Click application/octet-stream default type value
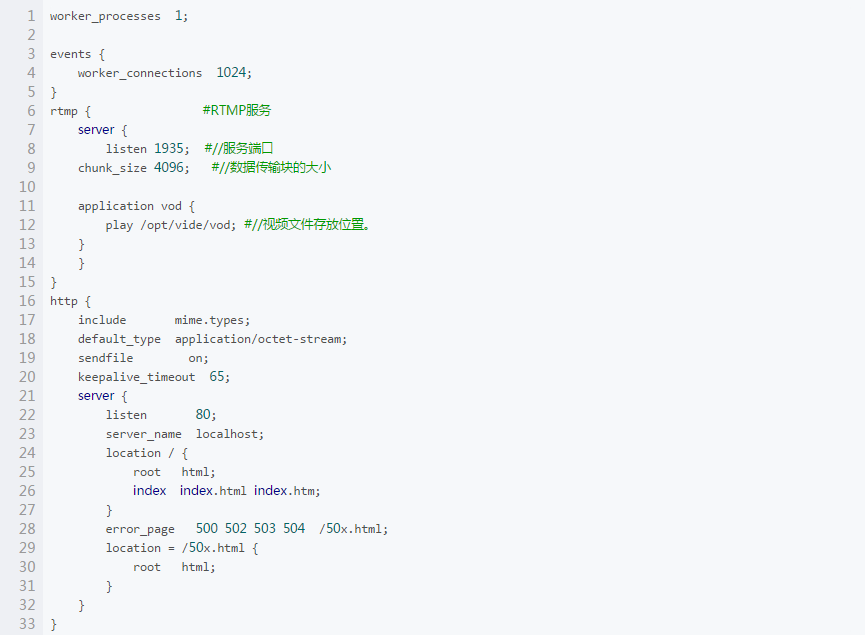Screen dimensions: 867x635 (259, 339)
